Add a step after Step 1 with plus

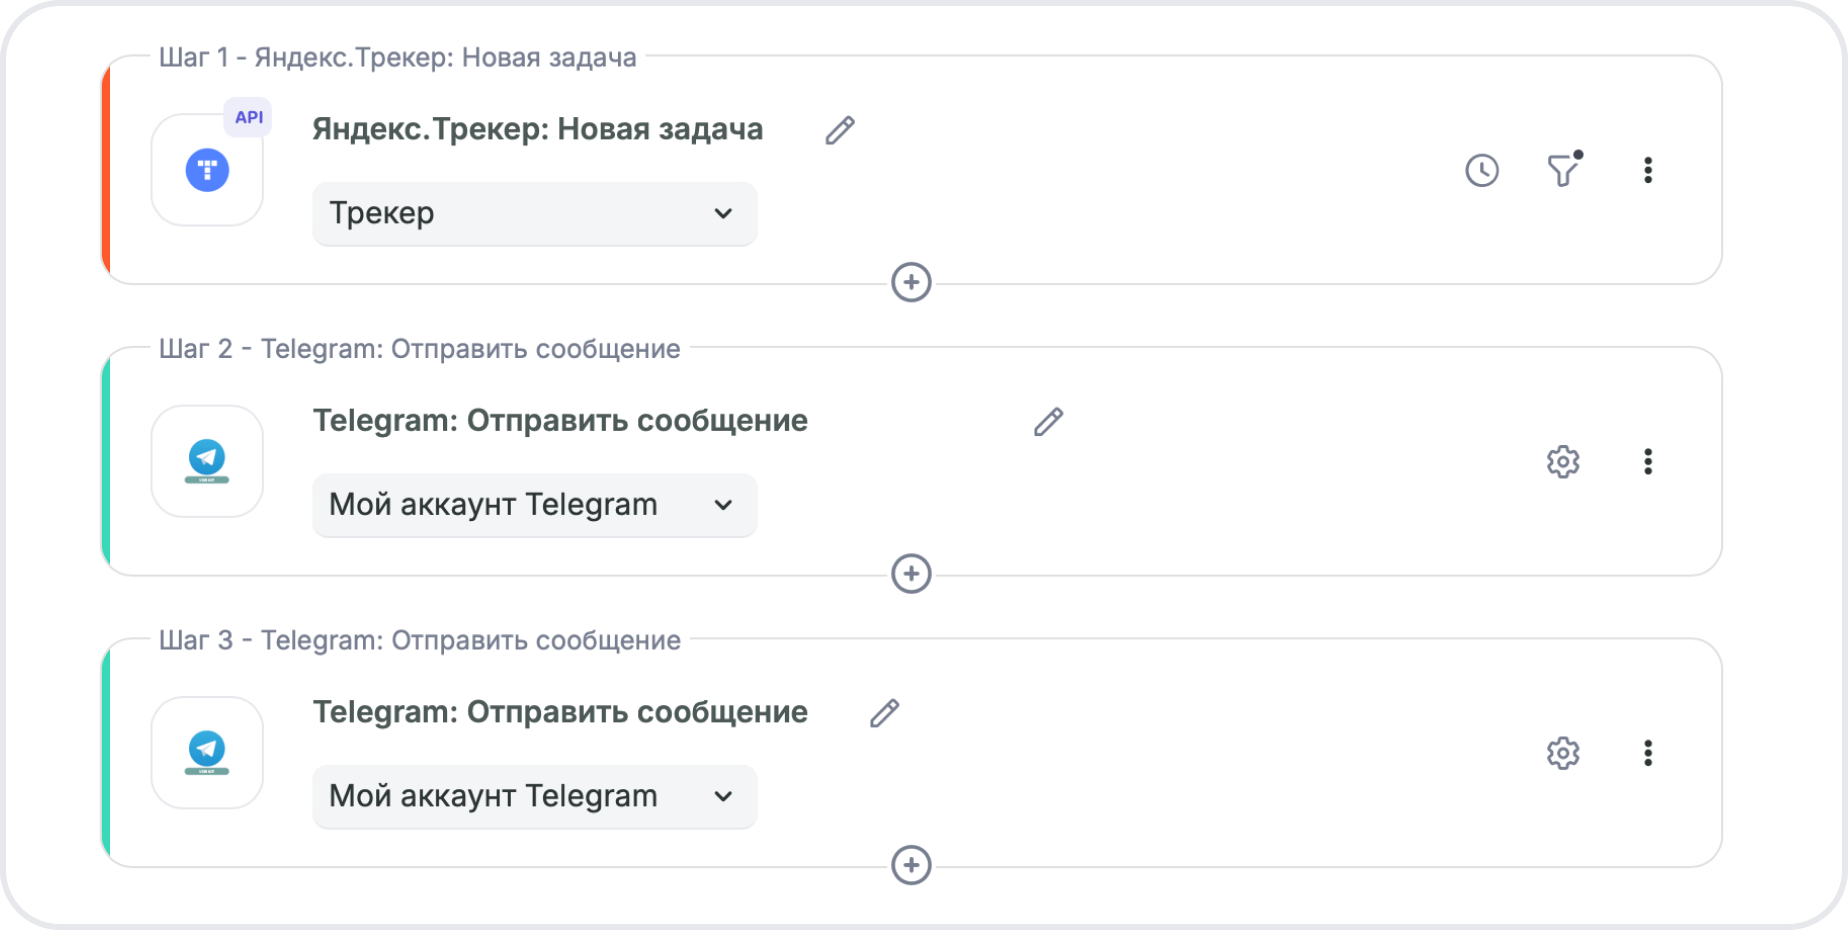coord(911,282)
